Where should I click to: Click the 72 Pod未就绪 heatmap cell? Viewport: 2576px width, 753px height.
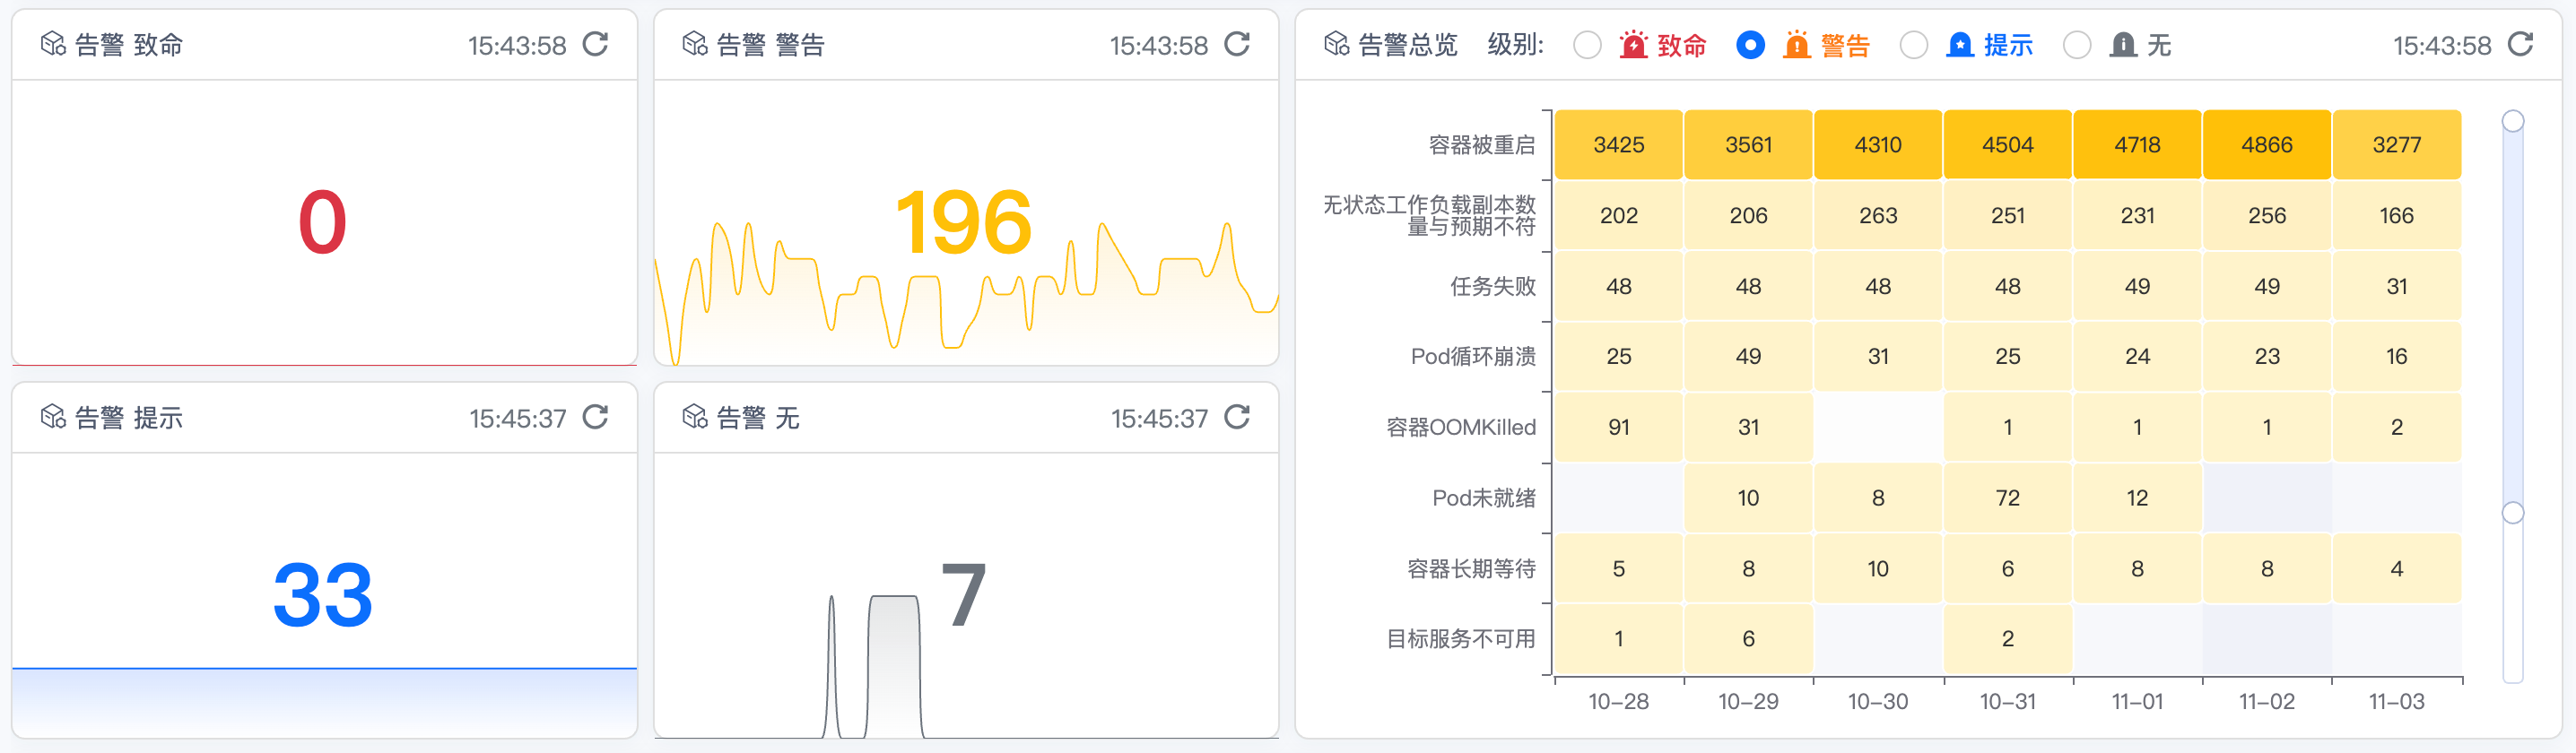point(2007,498)
